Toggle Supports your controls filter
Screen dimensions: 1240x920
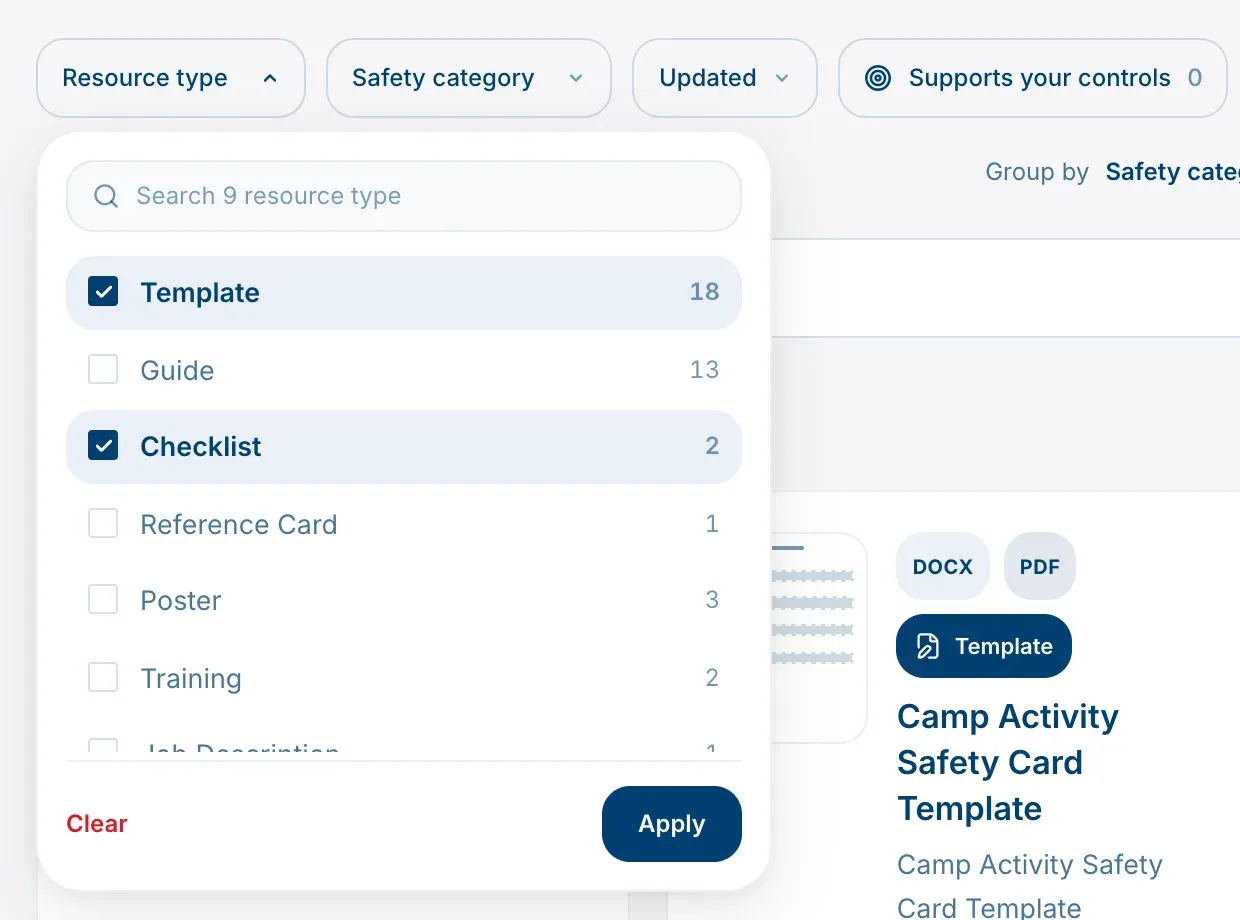pyautogui.click(x=1033, y=78)
